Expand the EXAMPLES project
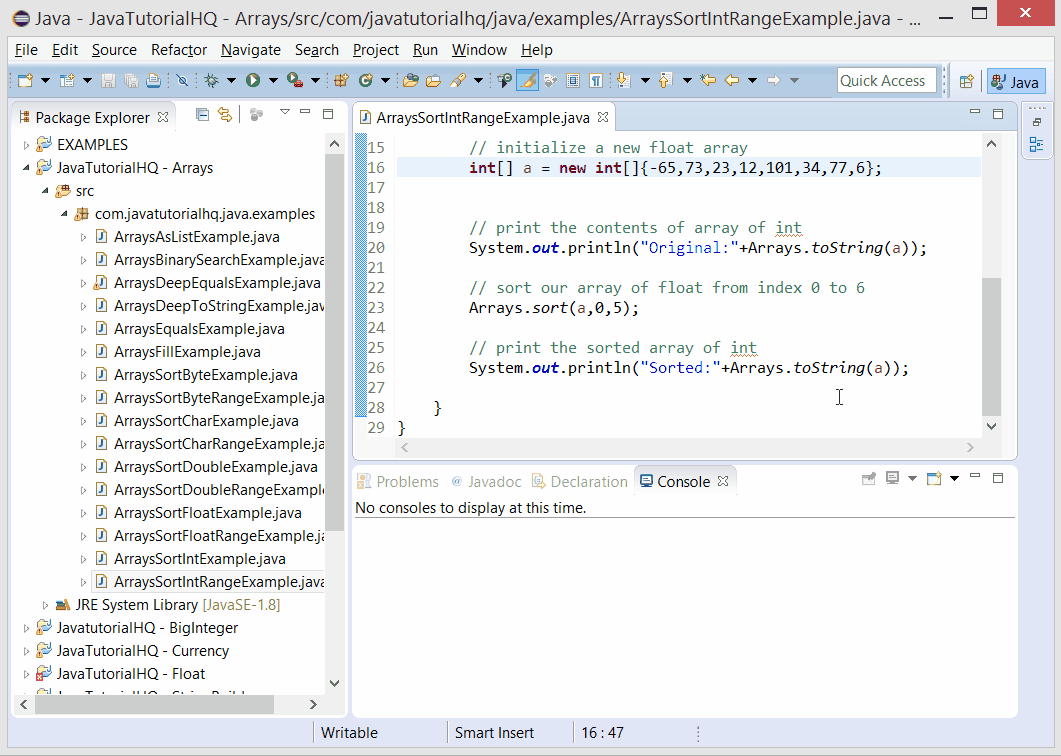The height and width of the screenshot is (756, 1061). click(26, 145)
